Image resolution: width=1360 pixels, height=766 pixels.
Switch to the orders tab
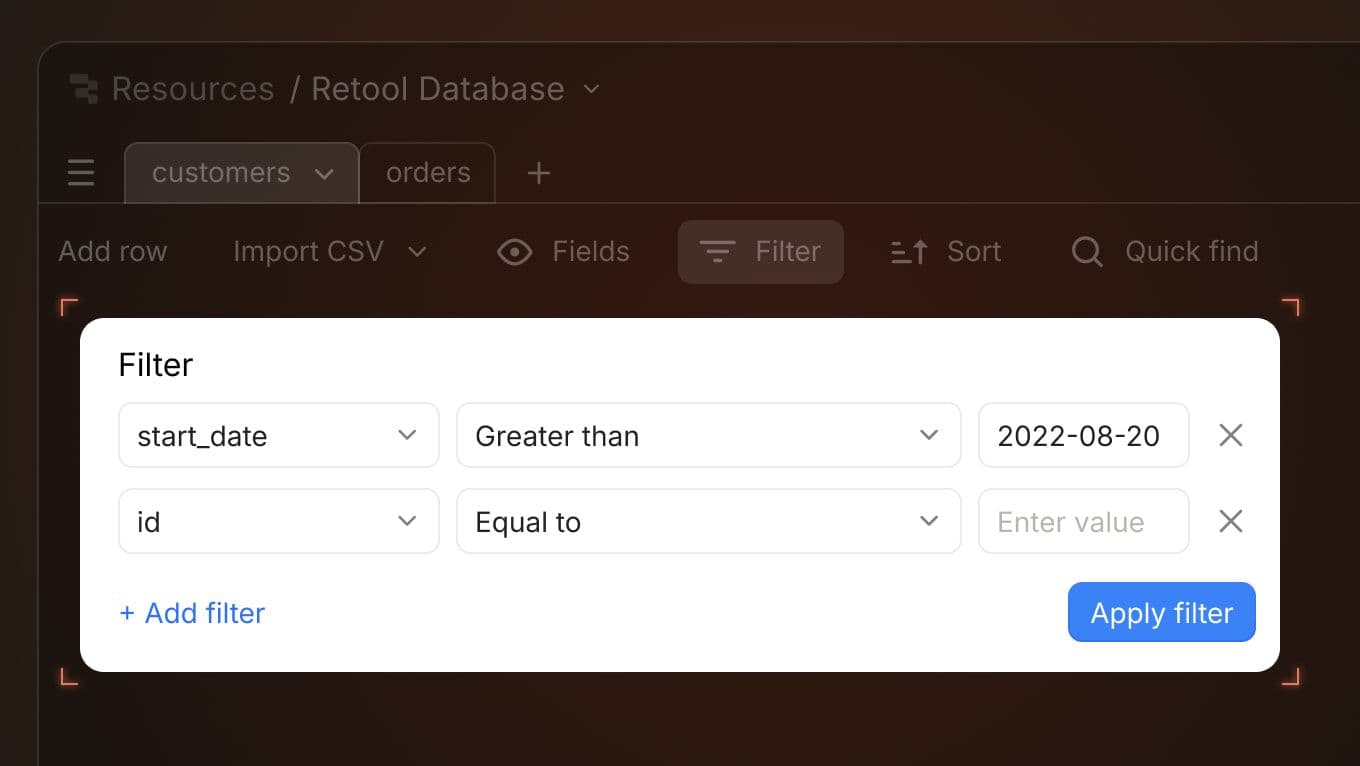428,173
